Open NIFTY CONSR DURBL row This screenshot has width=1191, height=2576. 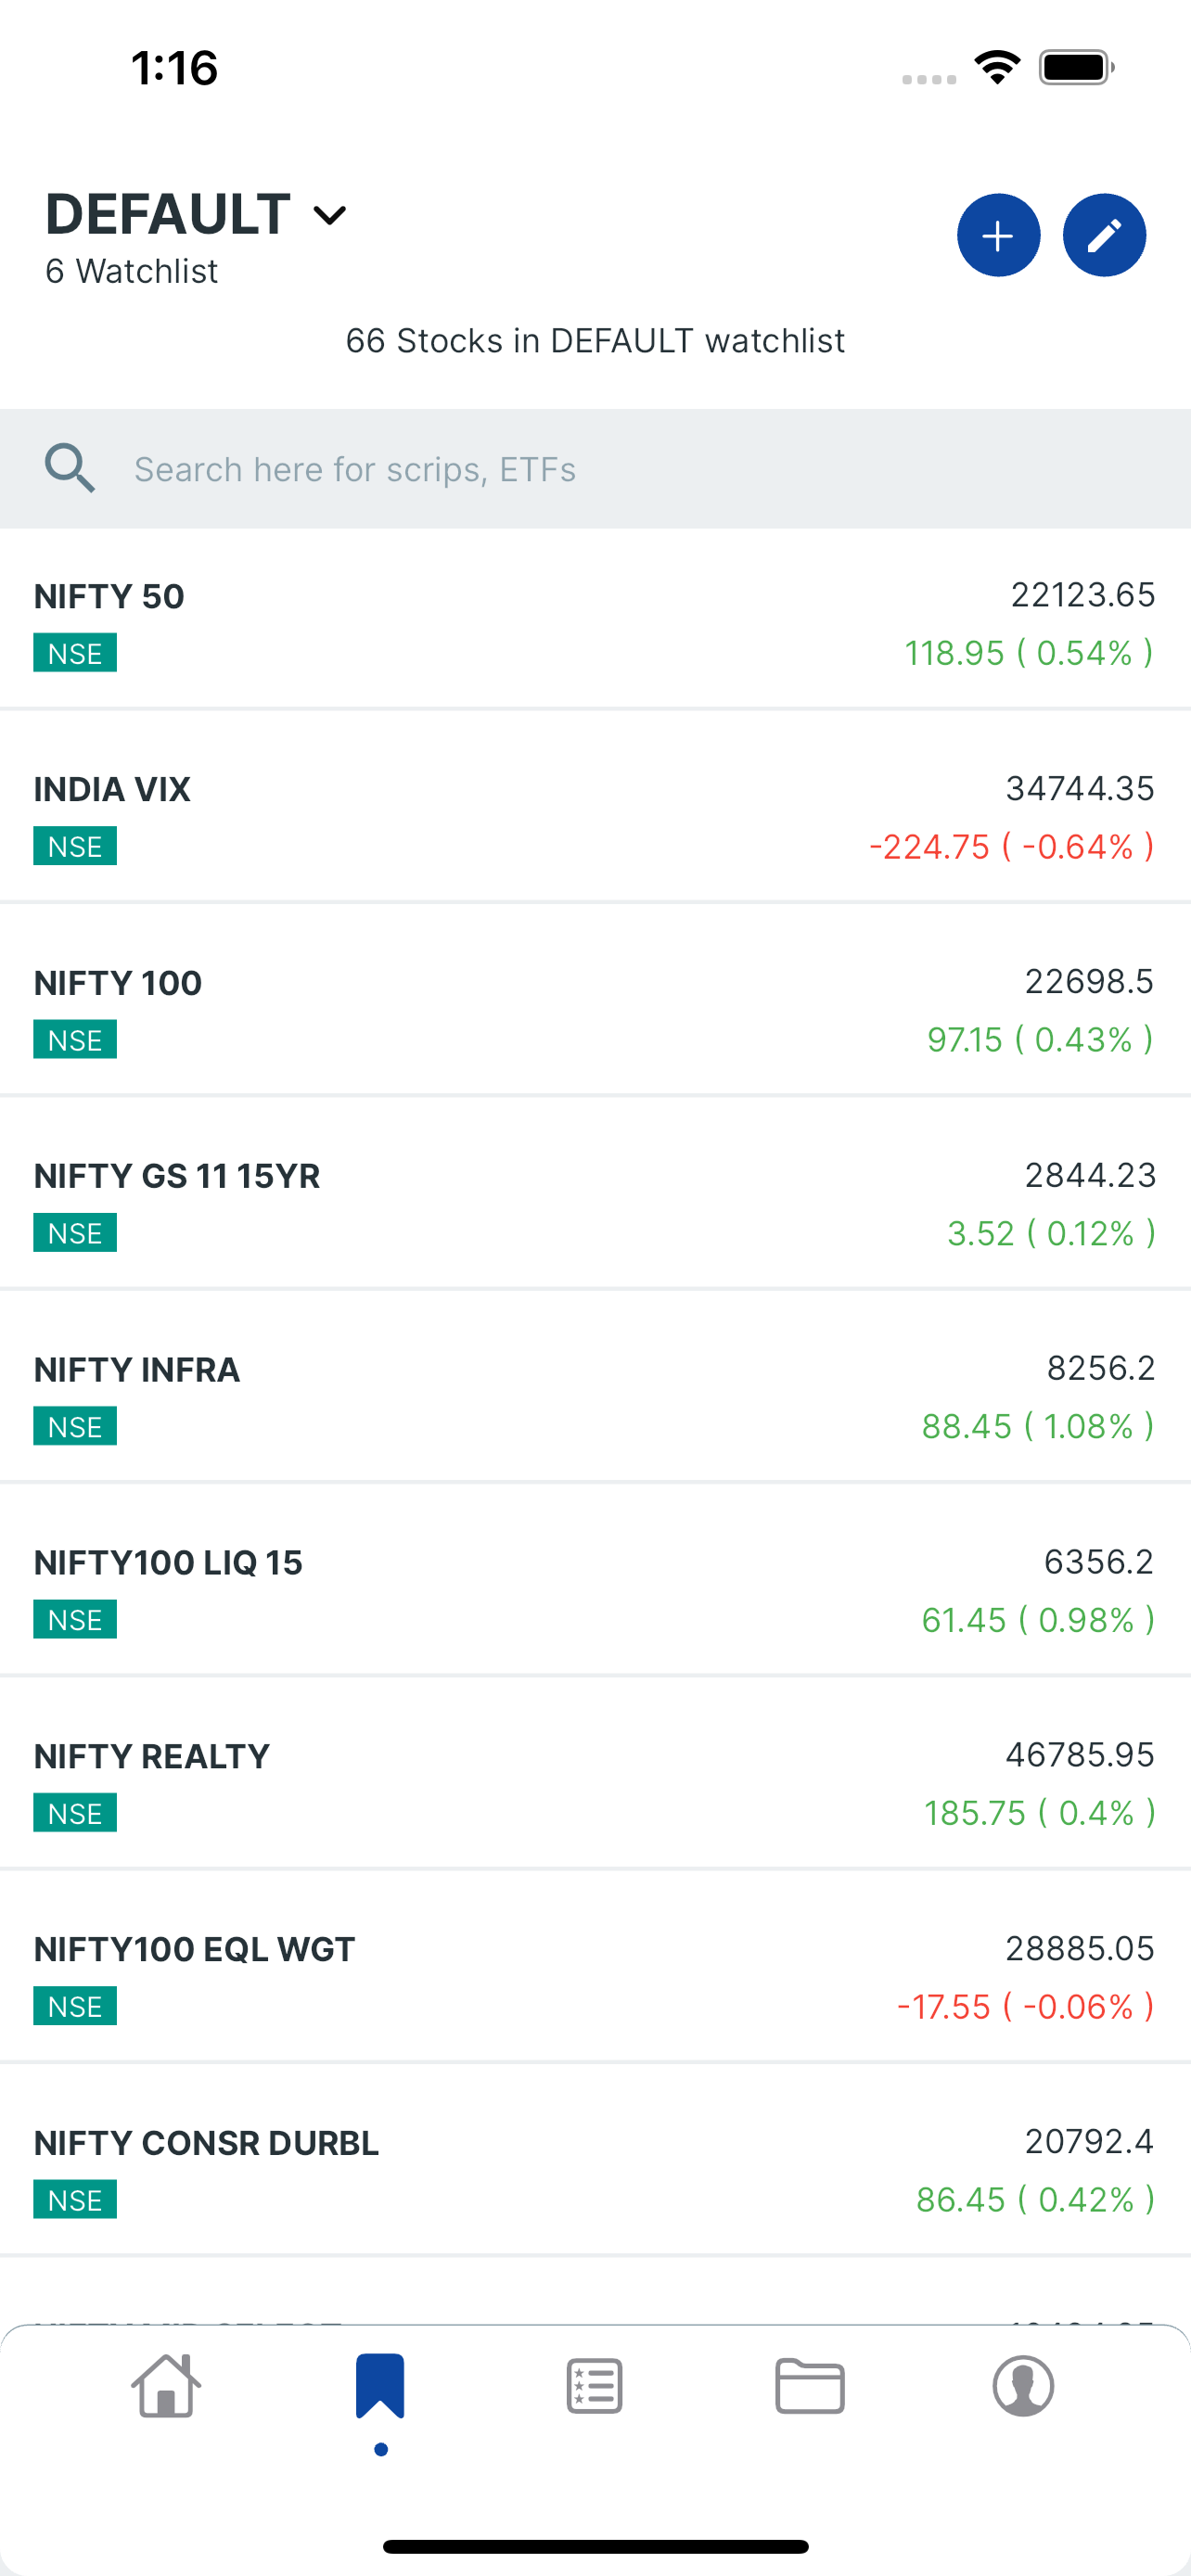click(x=595, y=2168)
